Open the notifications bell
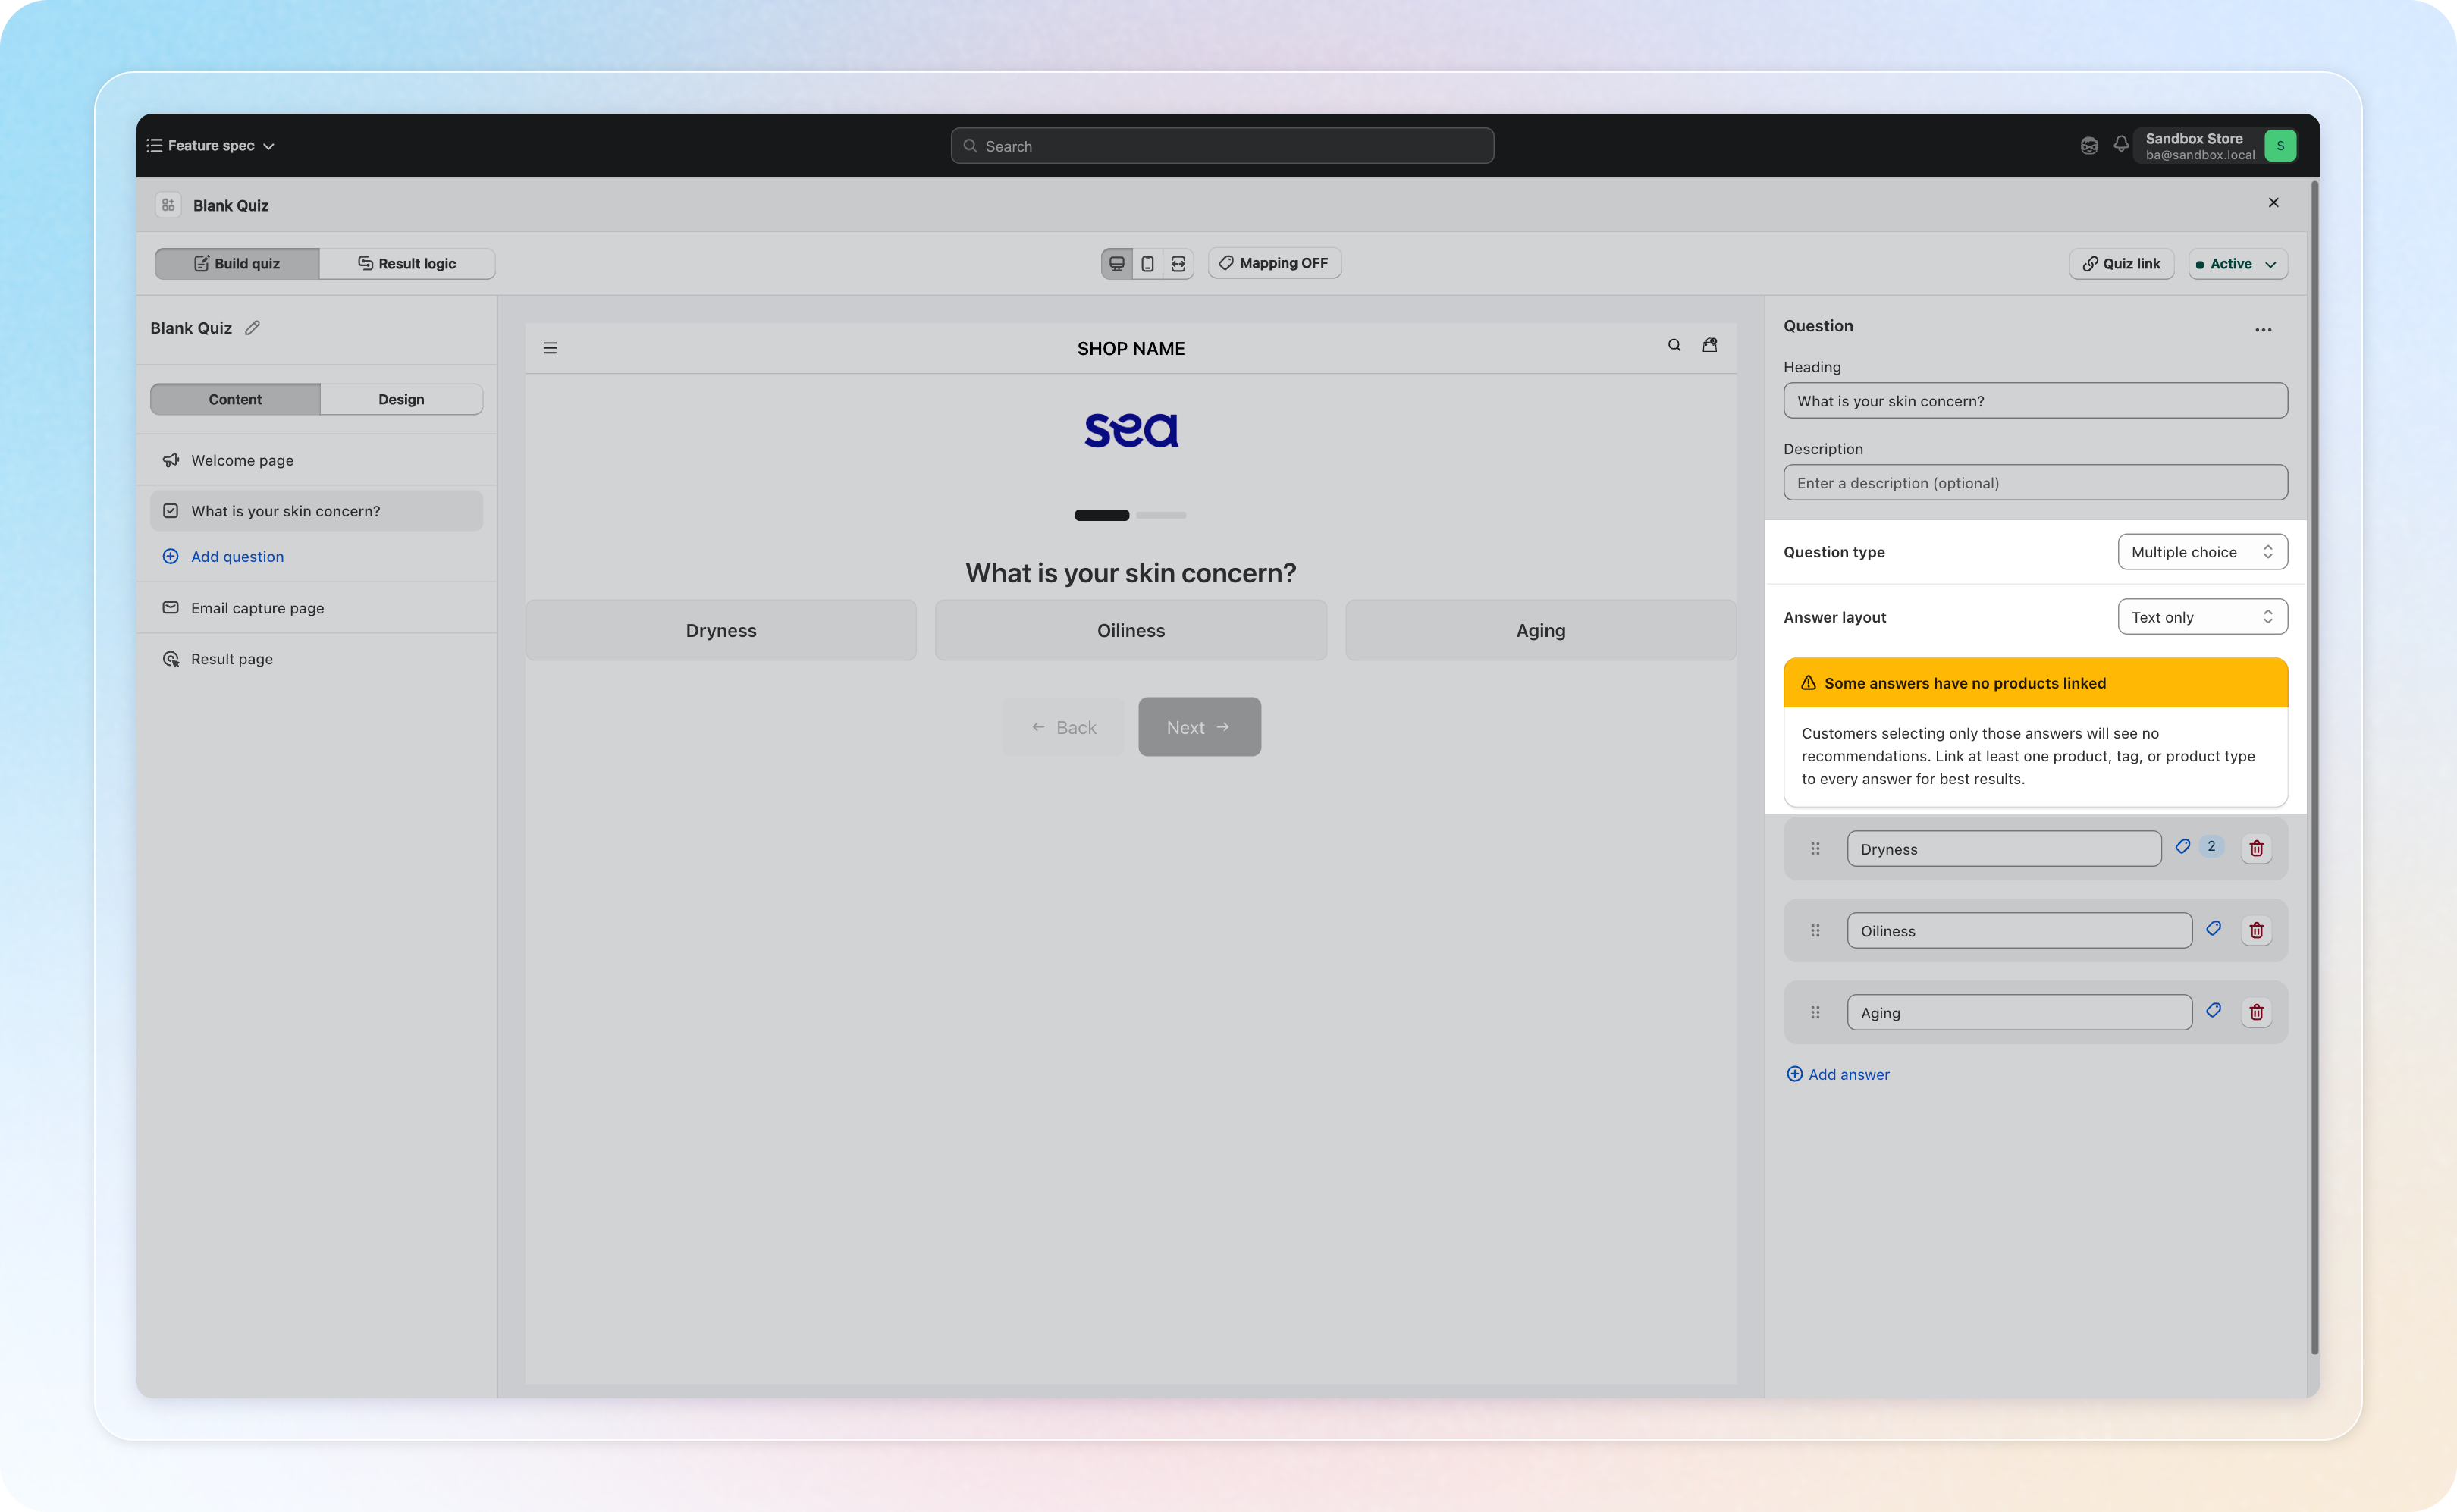Viewport: 2457px width, 1512px height. click(x=2120, y=145)
